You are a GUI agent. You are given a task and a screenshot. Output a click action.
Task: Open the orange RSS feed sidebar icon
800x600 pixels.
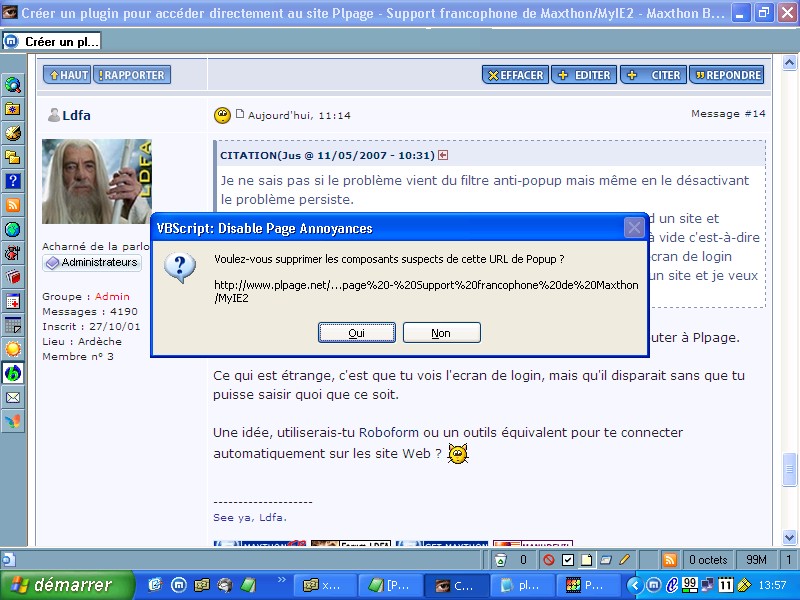[13, 205]
